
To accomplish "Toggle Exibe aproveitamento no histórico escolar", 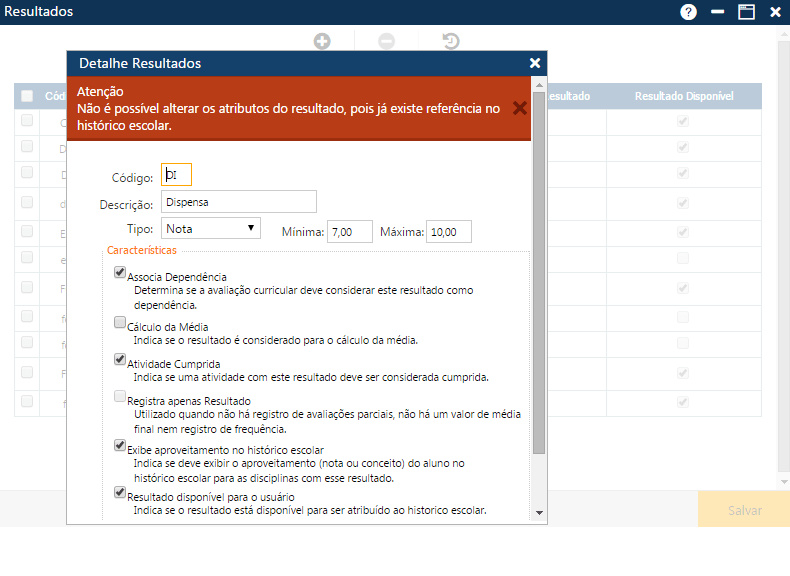I will 120,446.
